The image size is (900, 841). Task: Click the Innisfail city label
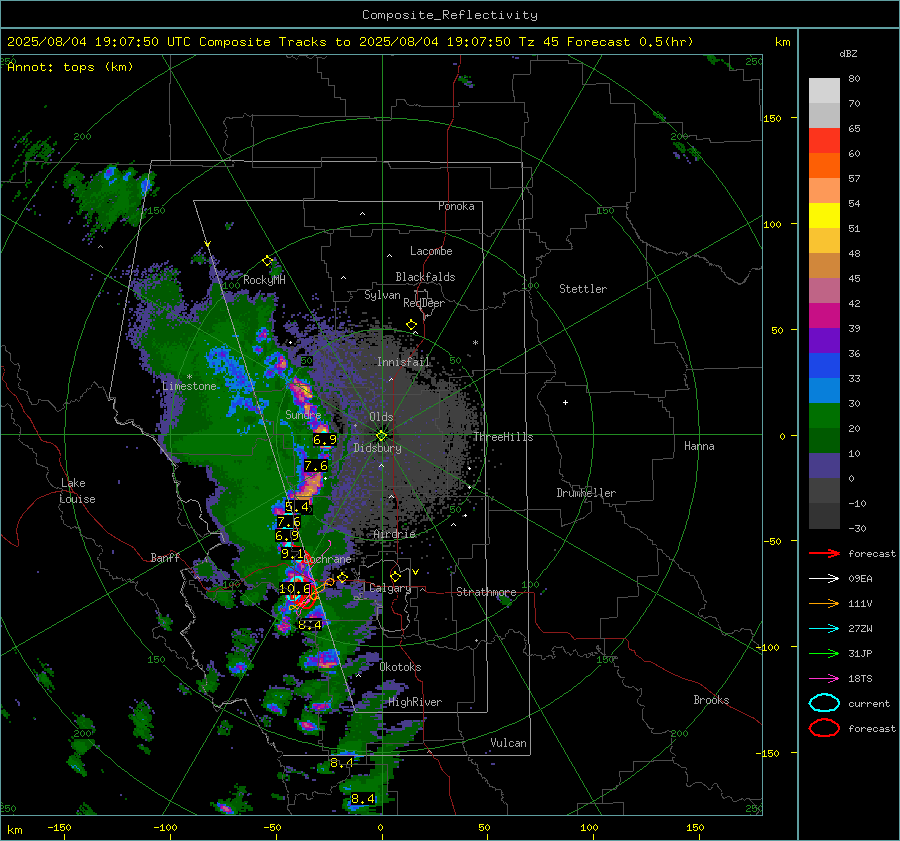pyautogui.click(x=404, y=362)
